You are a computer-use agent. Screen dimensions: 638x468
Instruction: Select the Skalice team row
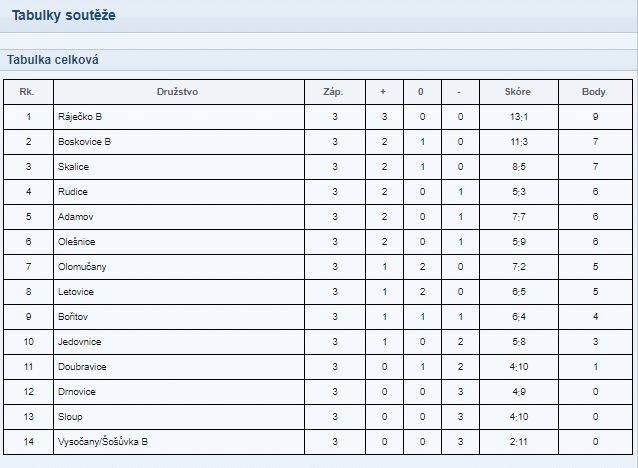point(318,167)
